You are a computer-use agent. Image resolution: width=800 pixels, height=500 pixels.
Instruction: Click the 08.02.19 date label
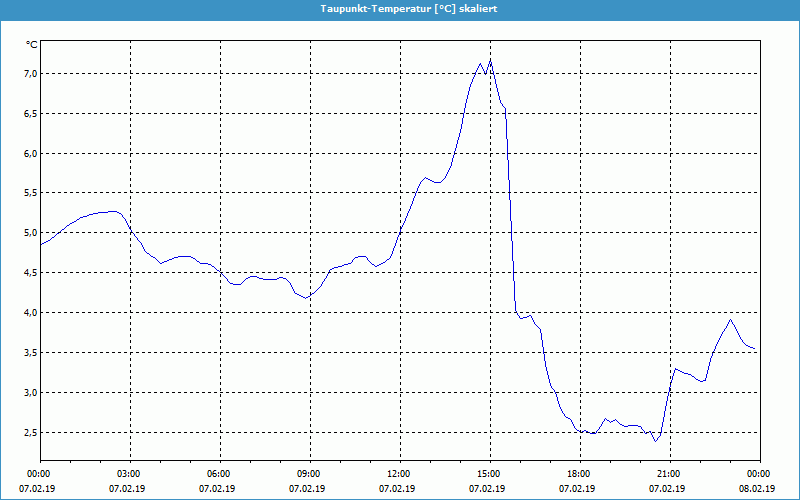[x=758, y=489]
